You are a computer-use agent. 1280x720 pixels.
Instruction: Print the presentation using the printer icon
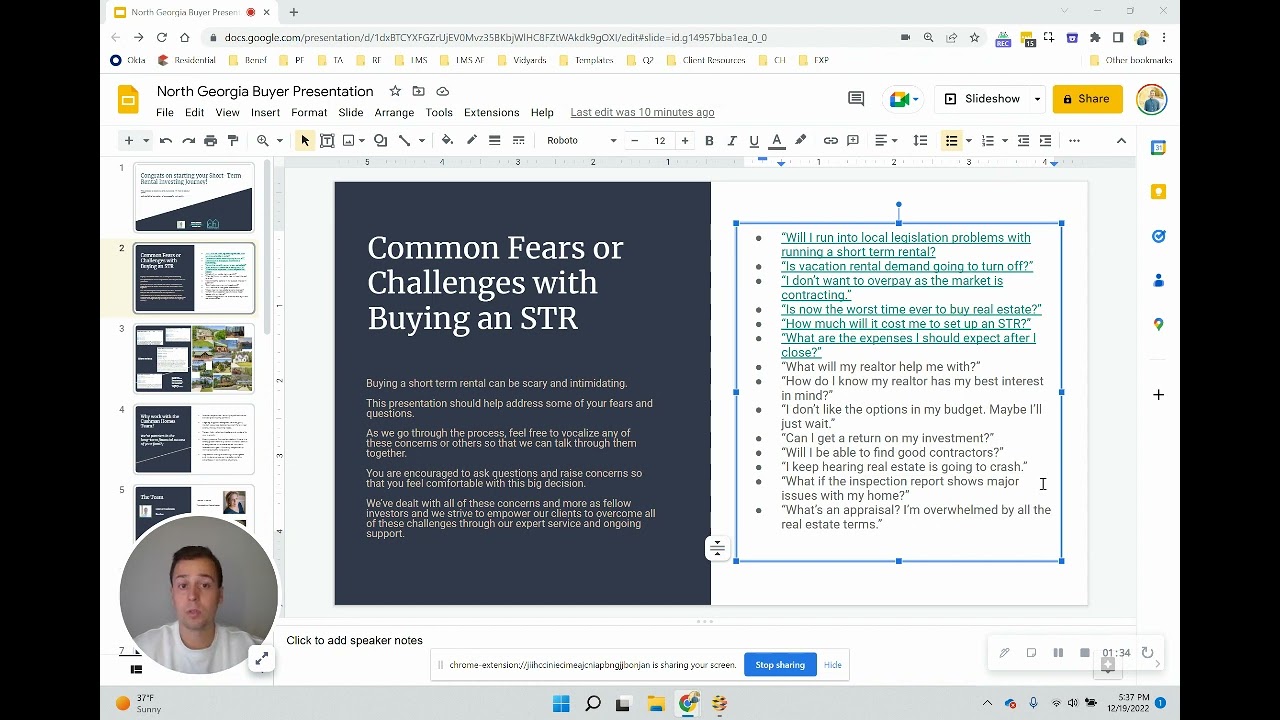(210, 141)
